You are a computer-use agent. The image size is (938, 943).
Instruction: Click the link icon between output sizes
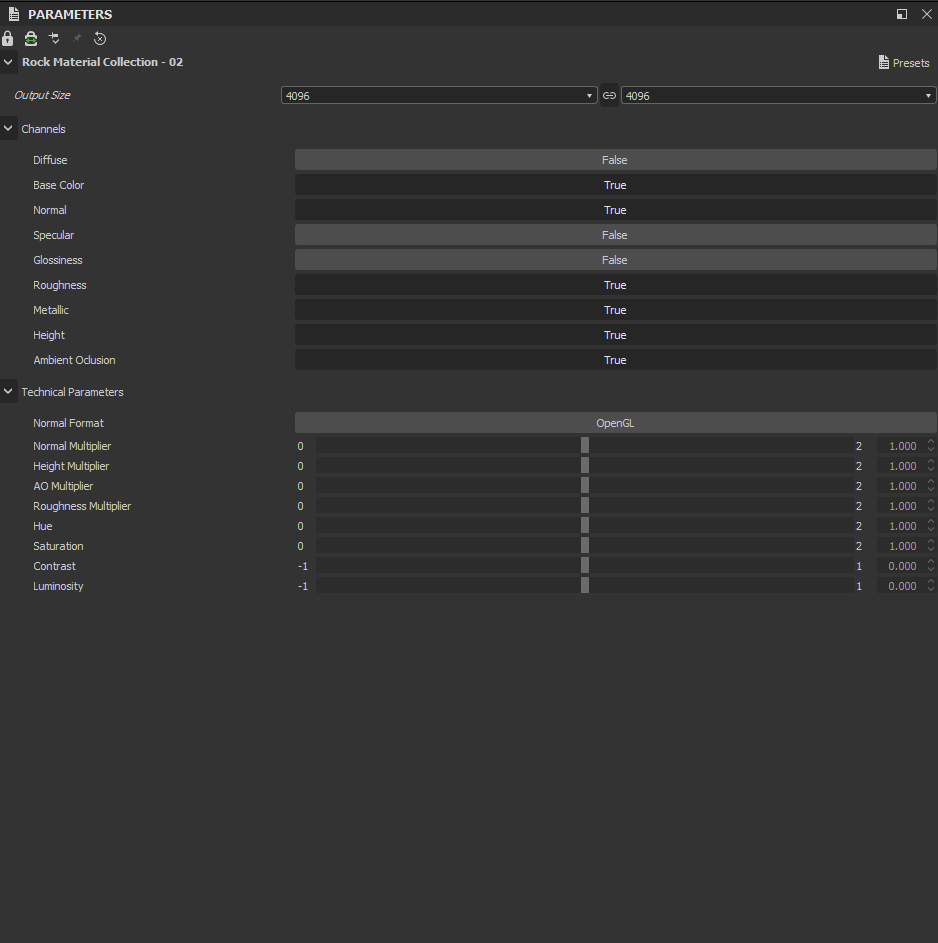coord(609,96)
